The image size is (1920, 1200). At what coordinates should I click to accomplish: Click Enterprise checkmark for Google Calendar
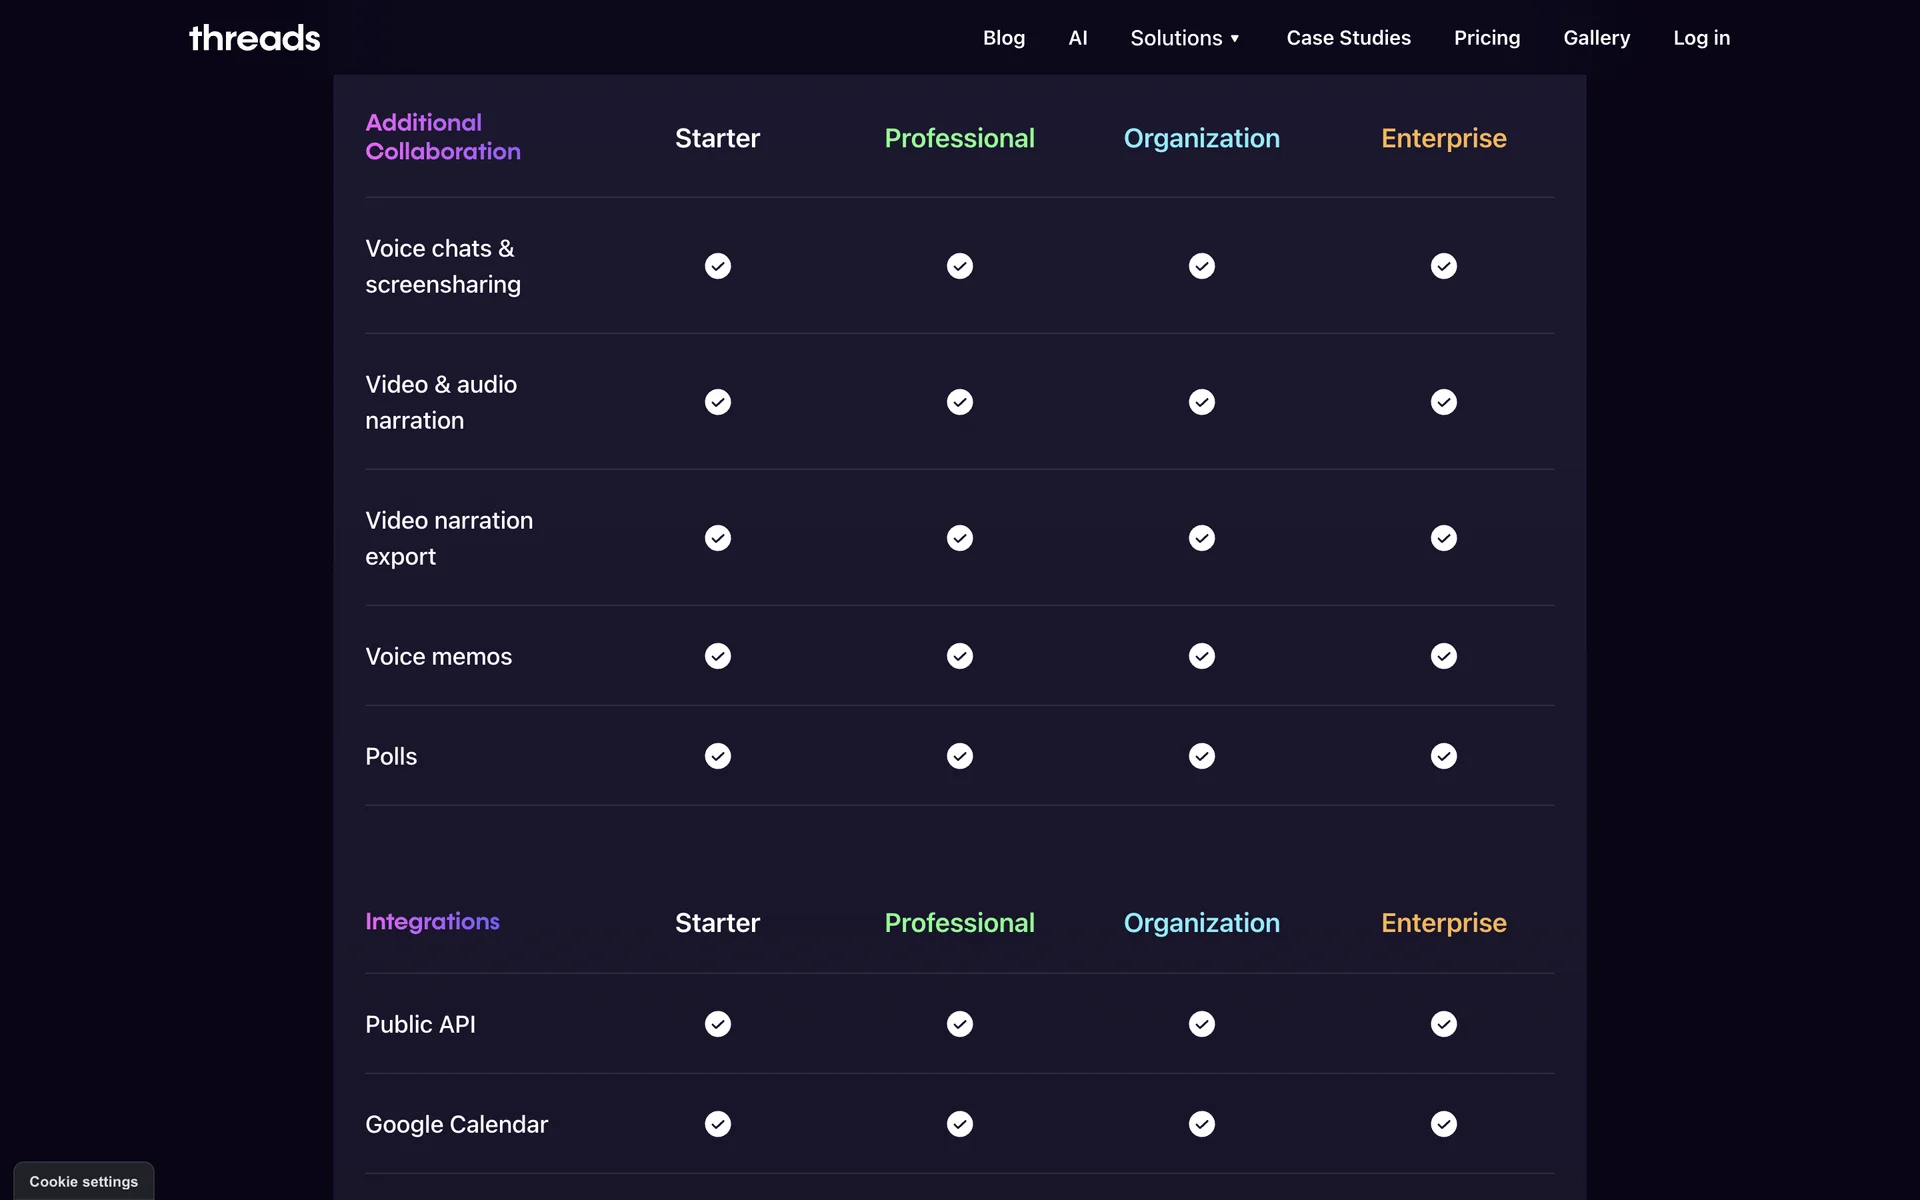coord(1443,1124)
